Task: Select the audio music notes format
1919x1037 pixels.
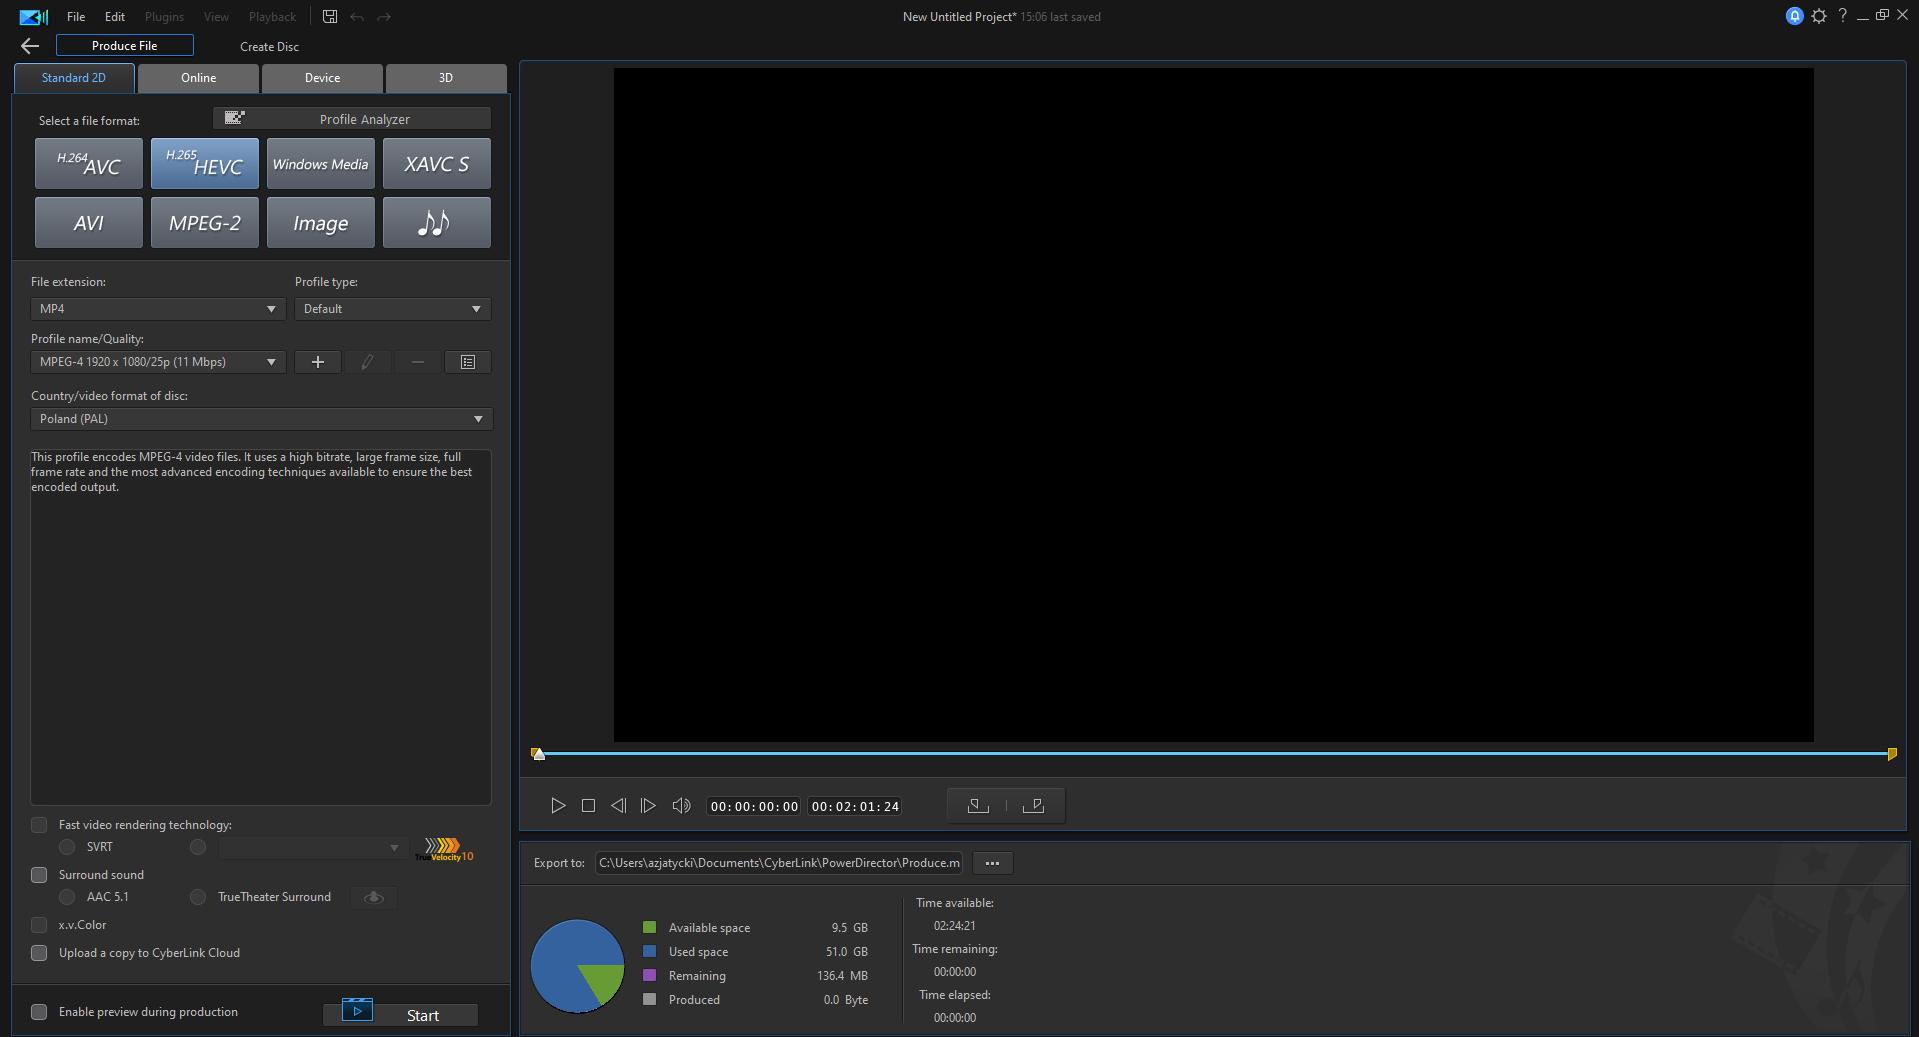Action: [x=437, y=222]
